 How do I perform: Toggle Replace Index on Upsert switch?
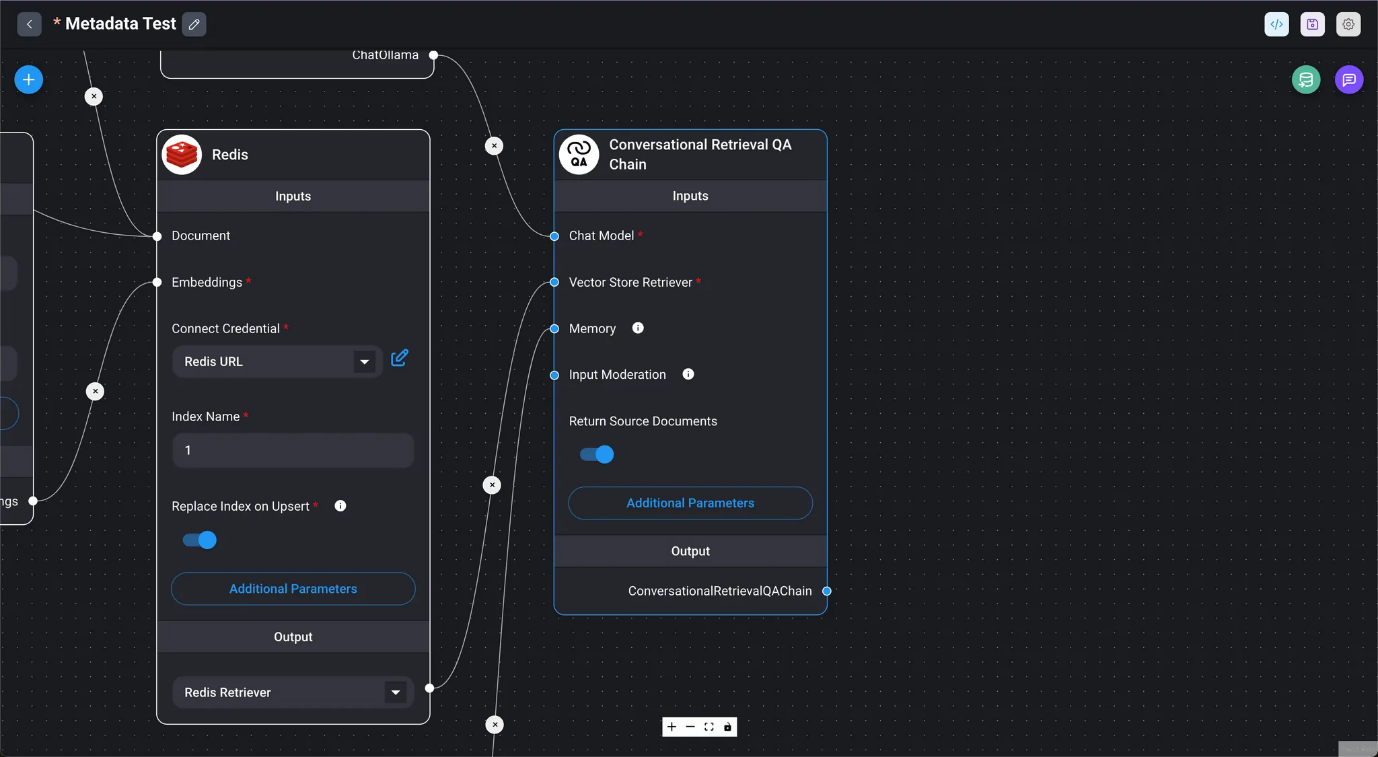[200, 540]
